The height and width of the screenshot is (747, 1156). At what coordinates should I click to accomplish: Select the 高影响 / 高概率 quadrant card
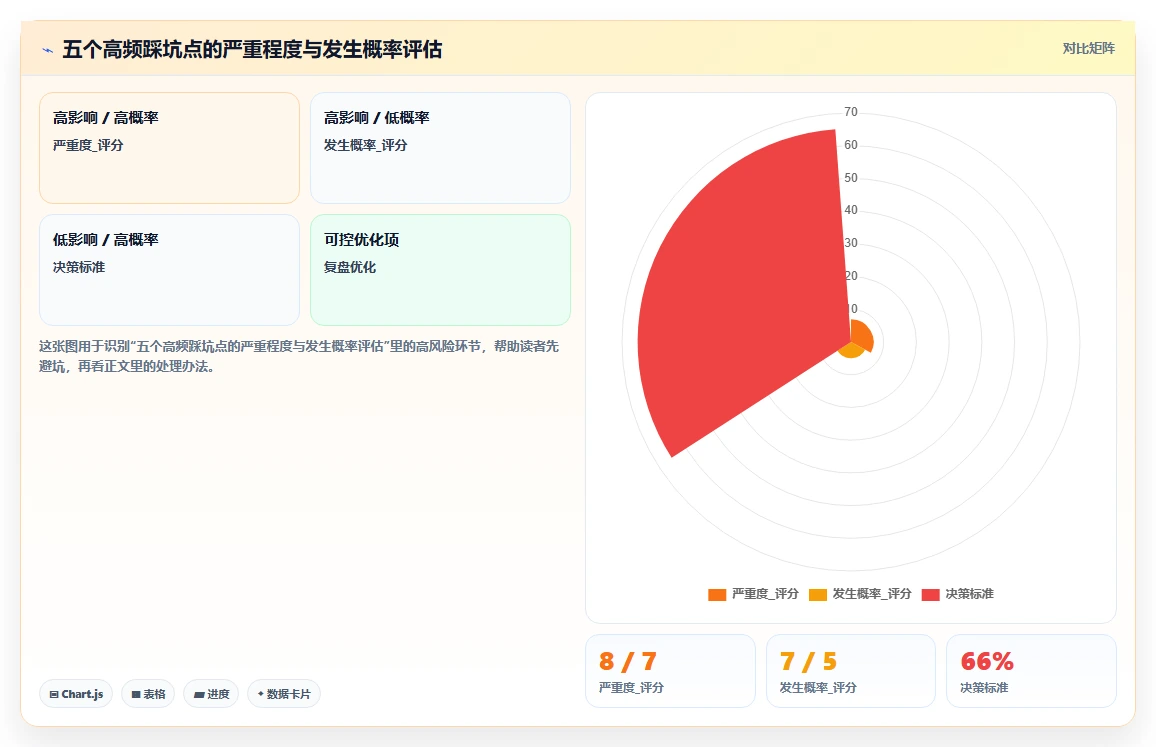(x=170, y=147)
